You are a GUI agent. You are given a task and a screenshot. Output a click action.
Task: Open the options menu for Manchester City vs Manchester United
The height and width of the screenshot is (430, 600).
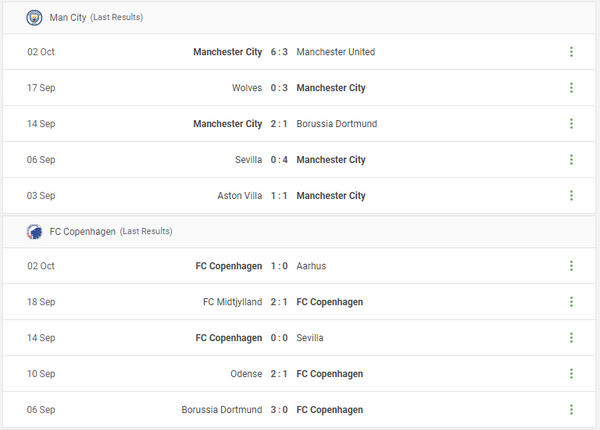(x=571, y=52)
